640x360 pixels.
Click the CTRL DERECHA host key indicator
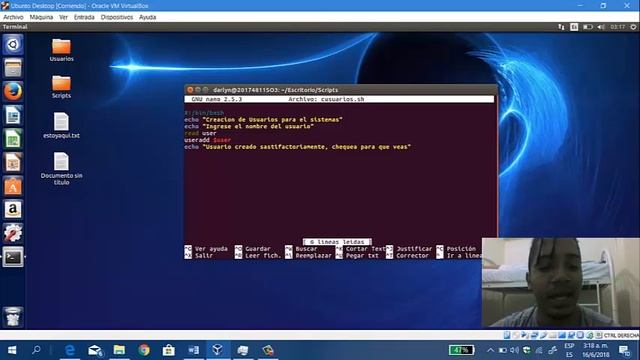(621, 335)
